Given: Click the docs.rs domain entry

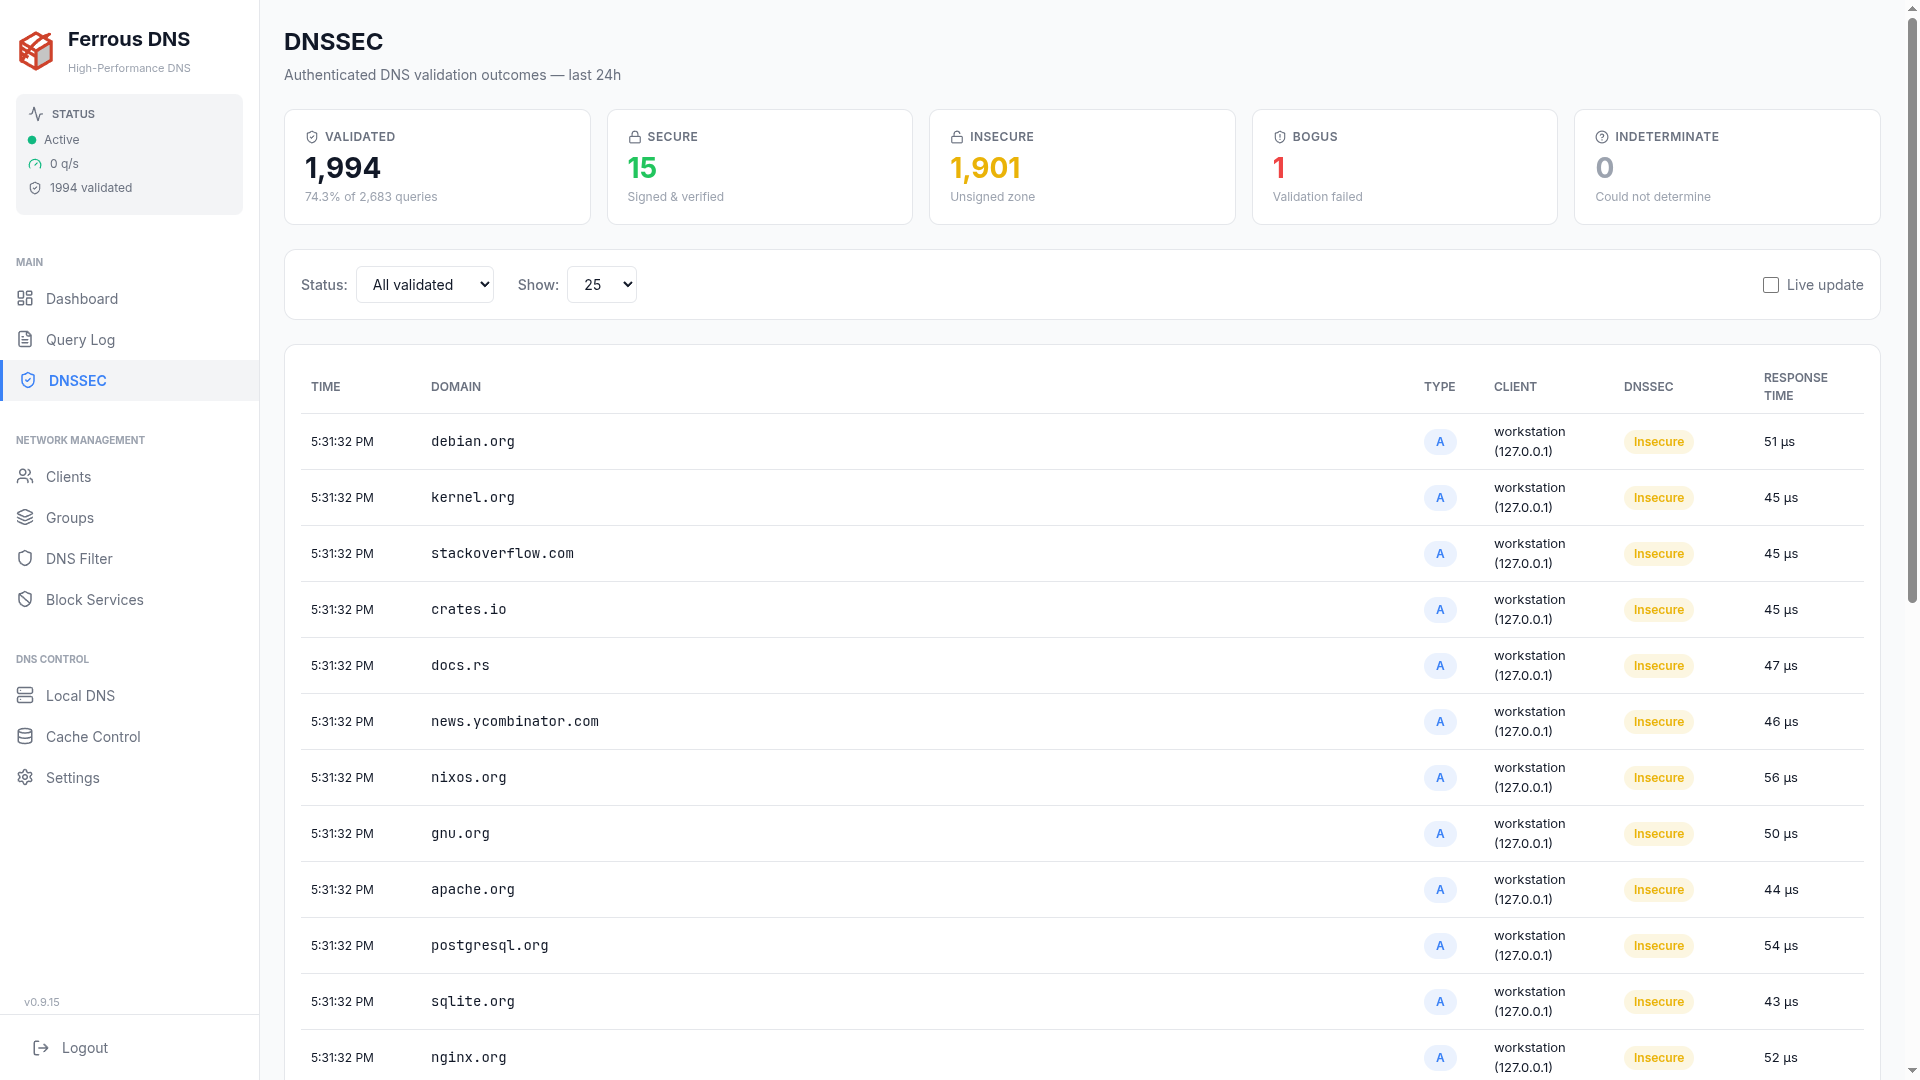Looking at the screenshot, I should [x=460, y=666].
